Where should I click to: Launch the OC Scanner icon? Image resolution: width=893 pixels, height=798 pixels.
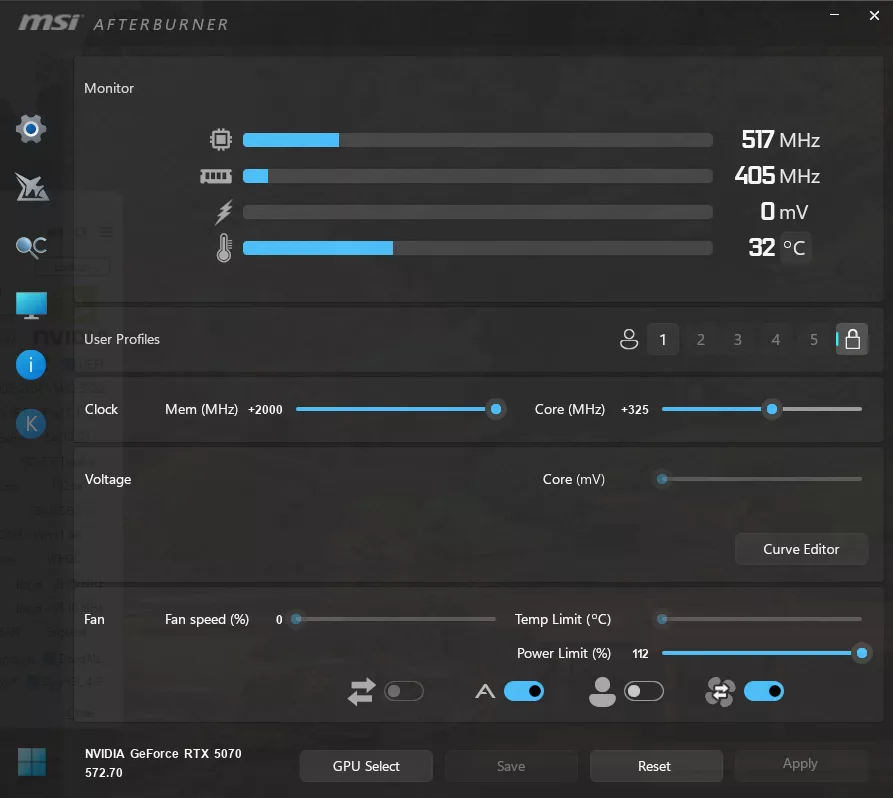[31, 246]
